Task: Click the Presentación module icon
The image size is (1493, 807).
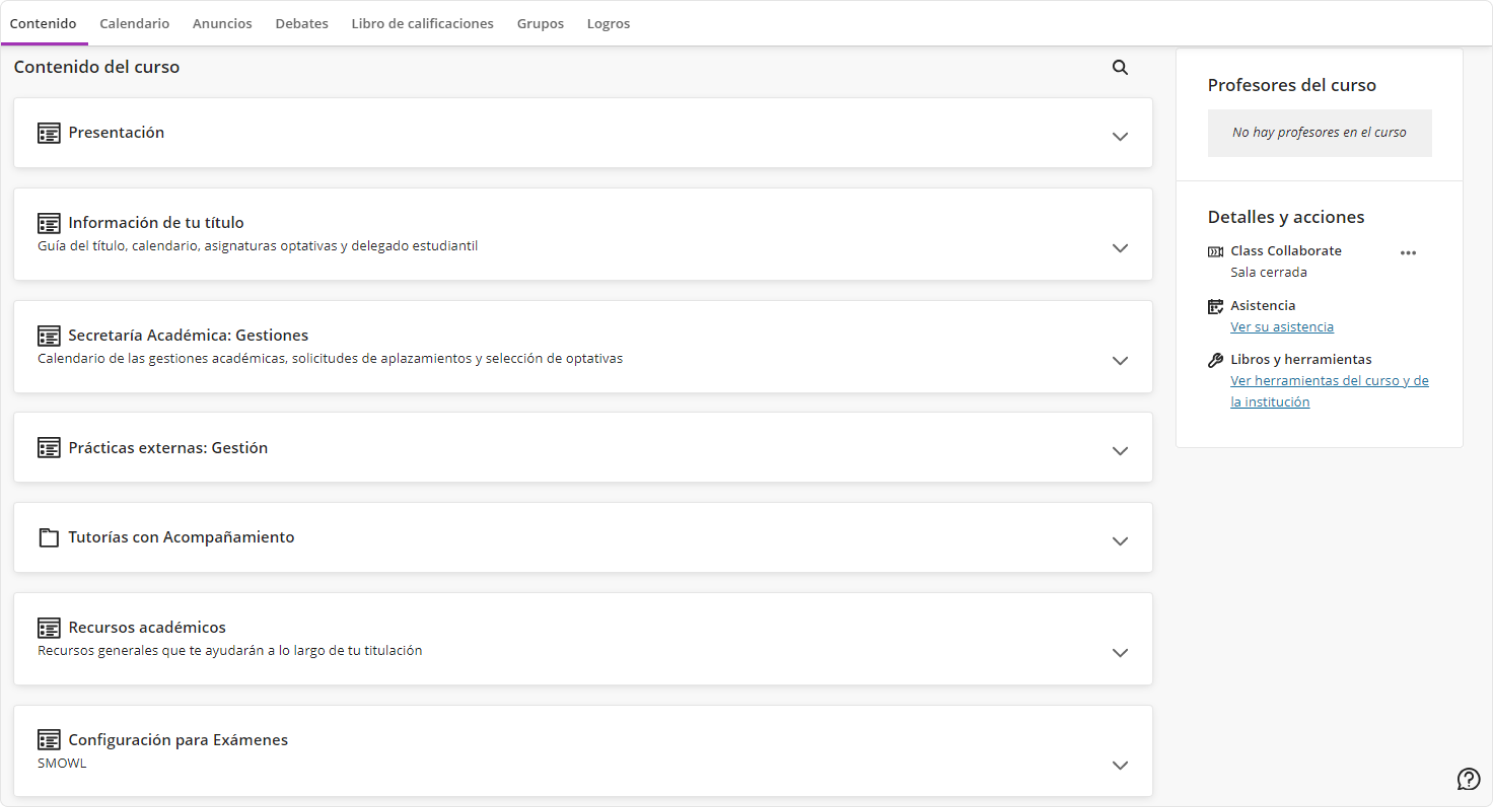Action: pyautogui.click(x=49, y=133)
